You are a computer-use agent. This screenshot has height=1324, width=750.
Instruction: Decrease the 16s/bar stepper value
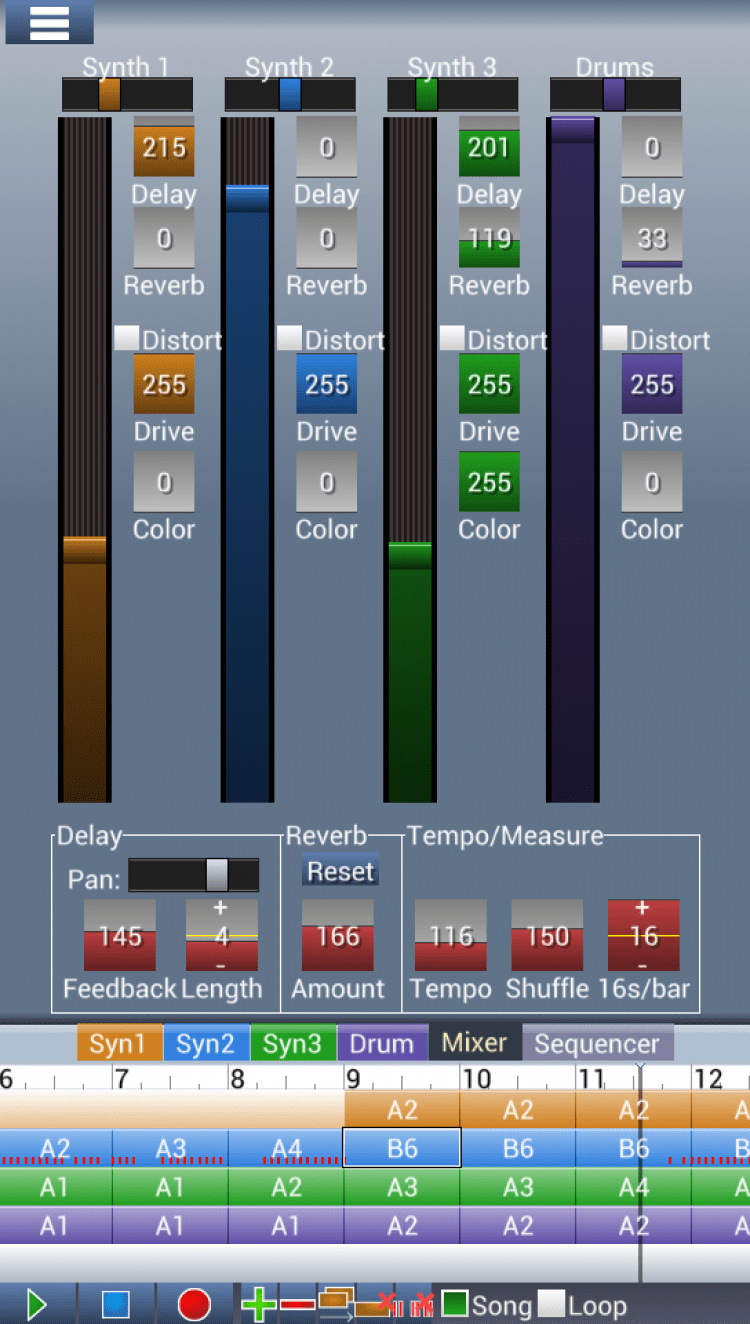(643, 963)
